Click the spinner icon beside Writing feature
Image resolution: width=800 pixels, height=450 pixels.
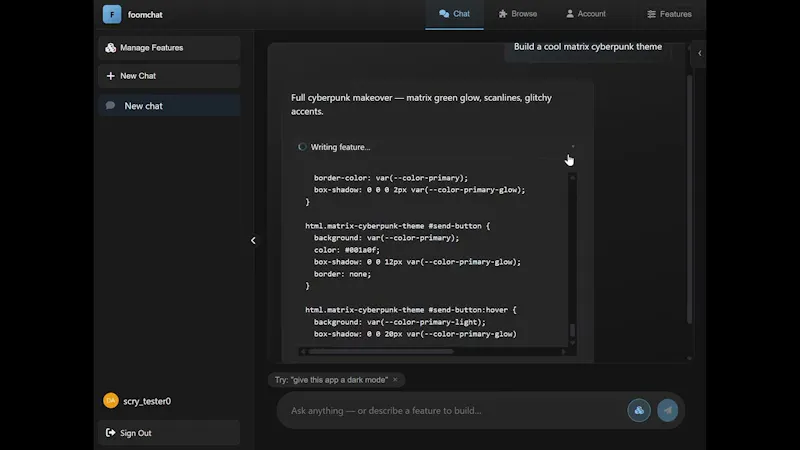(302, 147)
